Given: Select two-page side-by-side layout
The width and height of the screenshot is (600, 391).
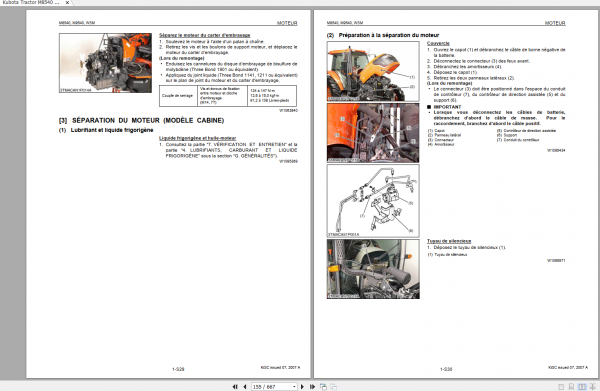Looking at the screenshot, I should pos(582,387).
